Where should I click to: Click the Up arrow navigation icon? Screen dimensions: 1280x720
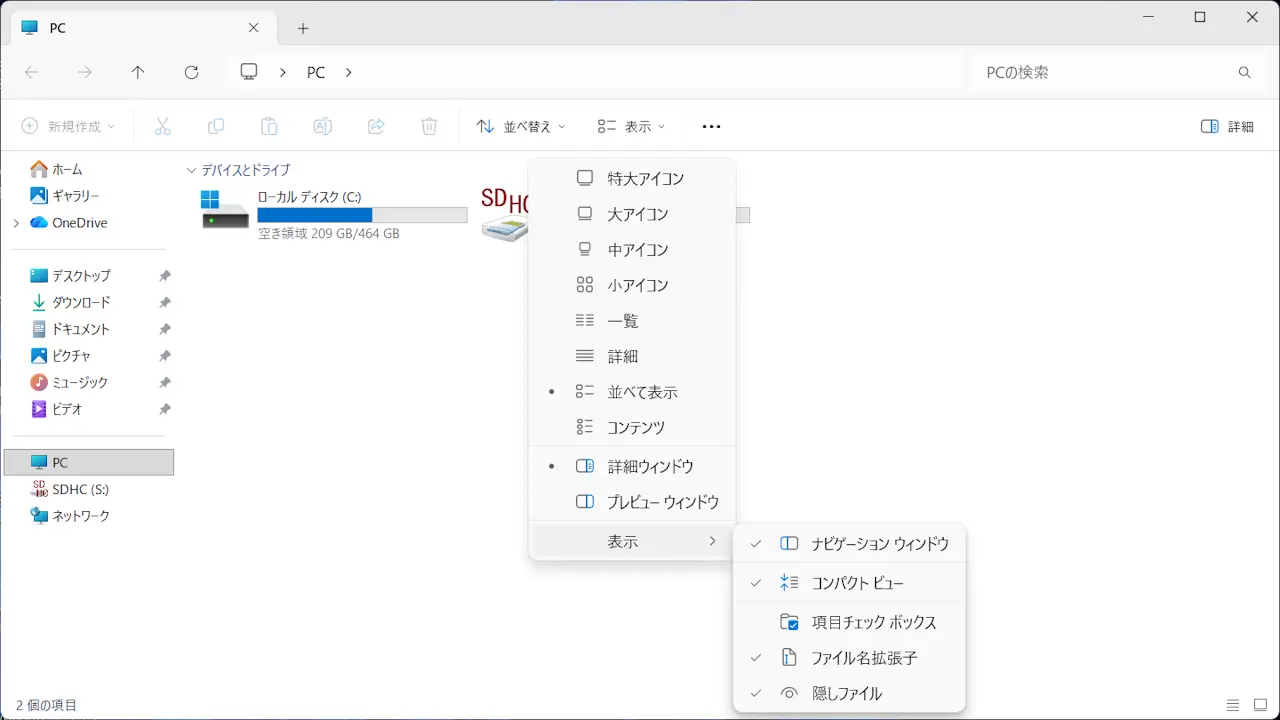pyautogui.click(x=138, y=72)
